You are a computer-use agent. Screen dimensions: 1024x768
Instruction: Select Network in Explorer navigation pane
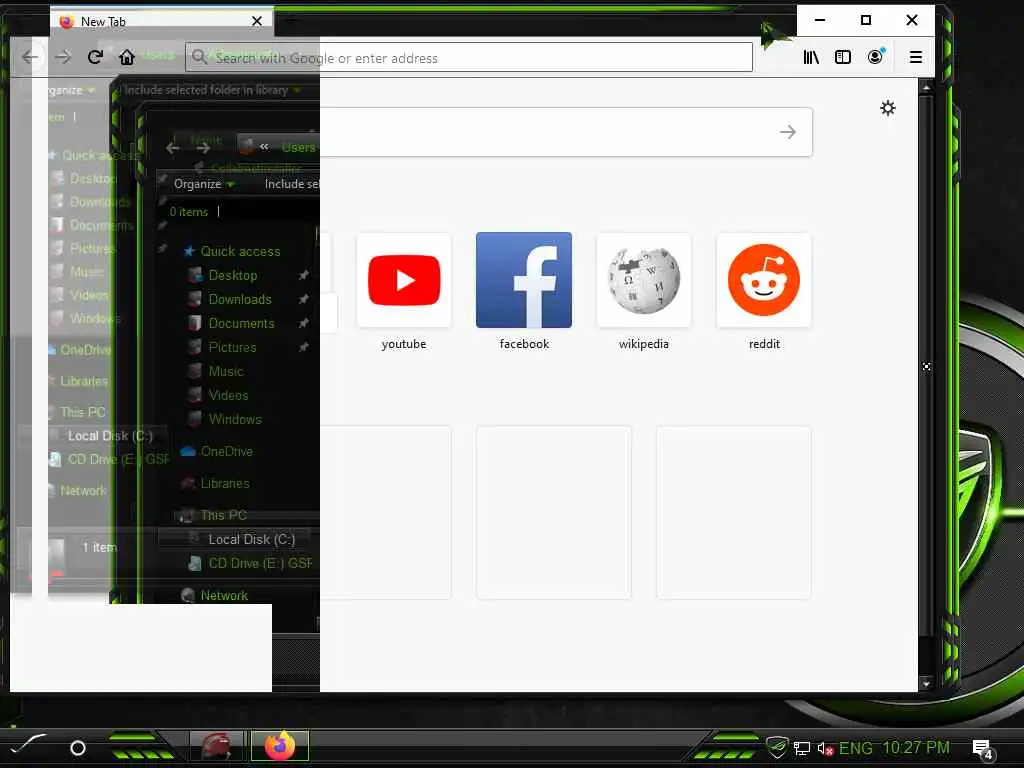pos(223,596)
